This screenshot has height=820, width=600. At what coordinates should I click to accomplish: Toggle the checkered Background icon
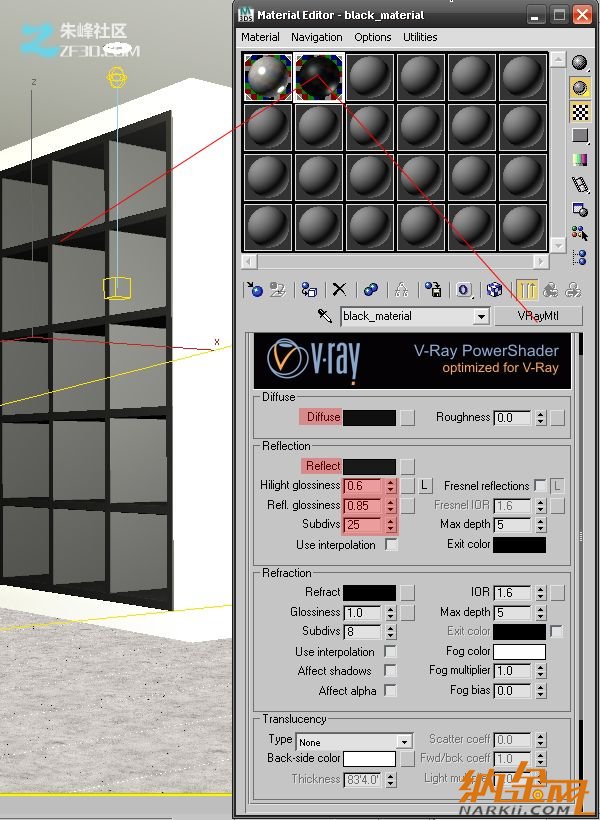[580, 112]
